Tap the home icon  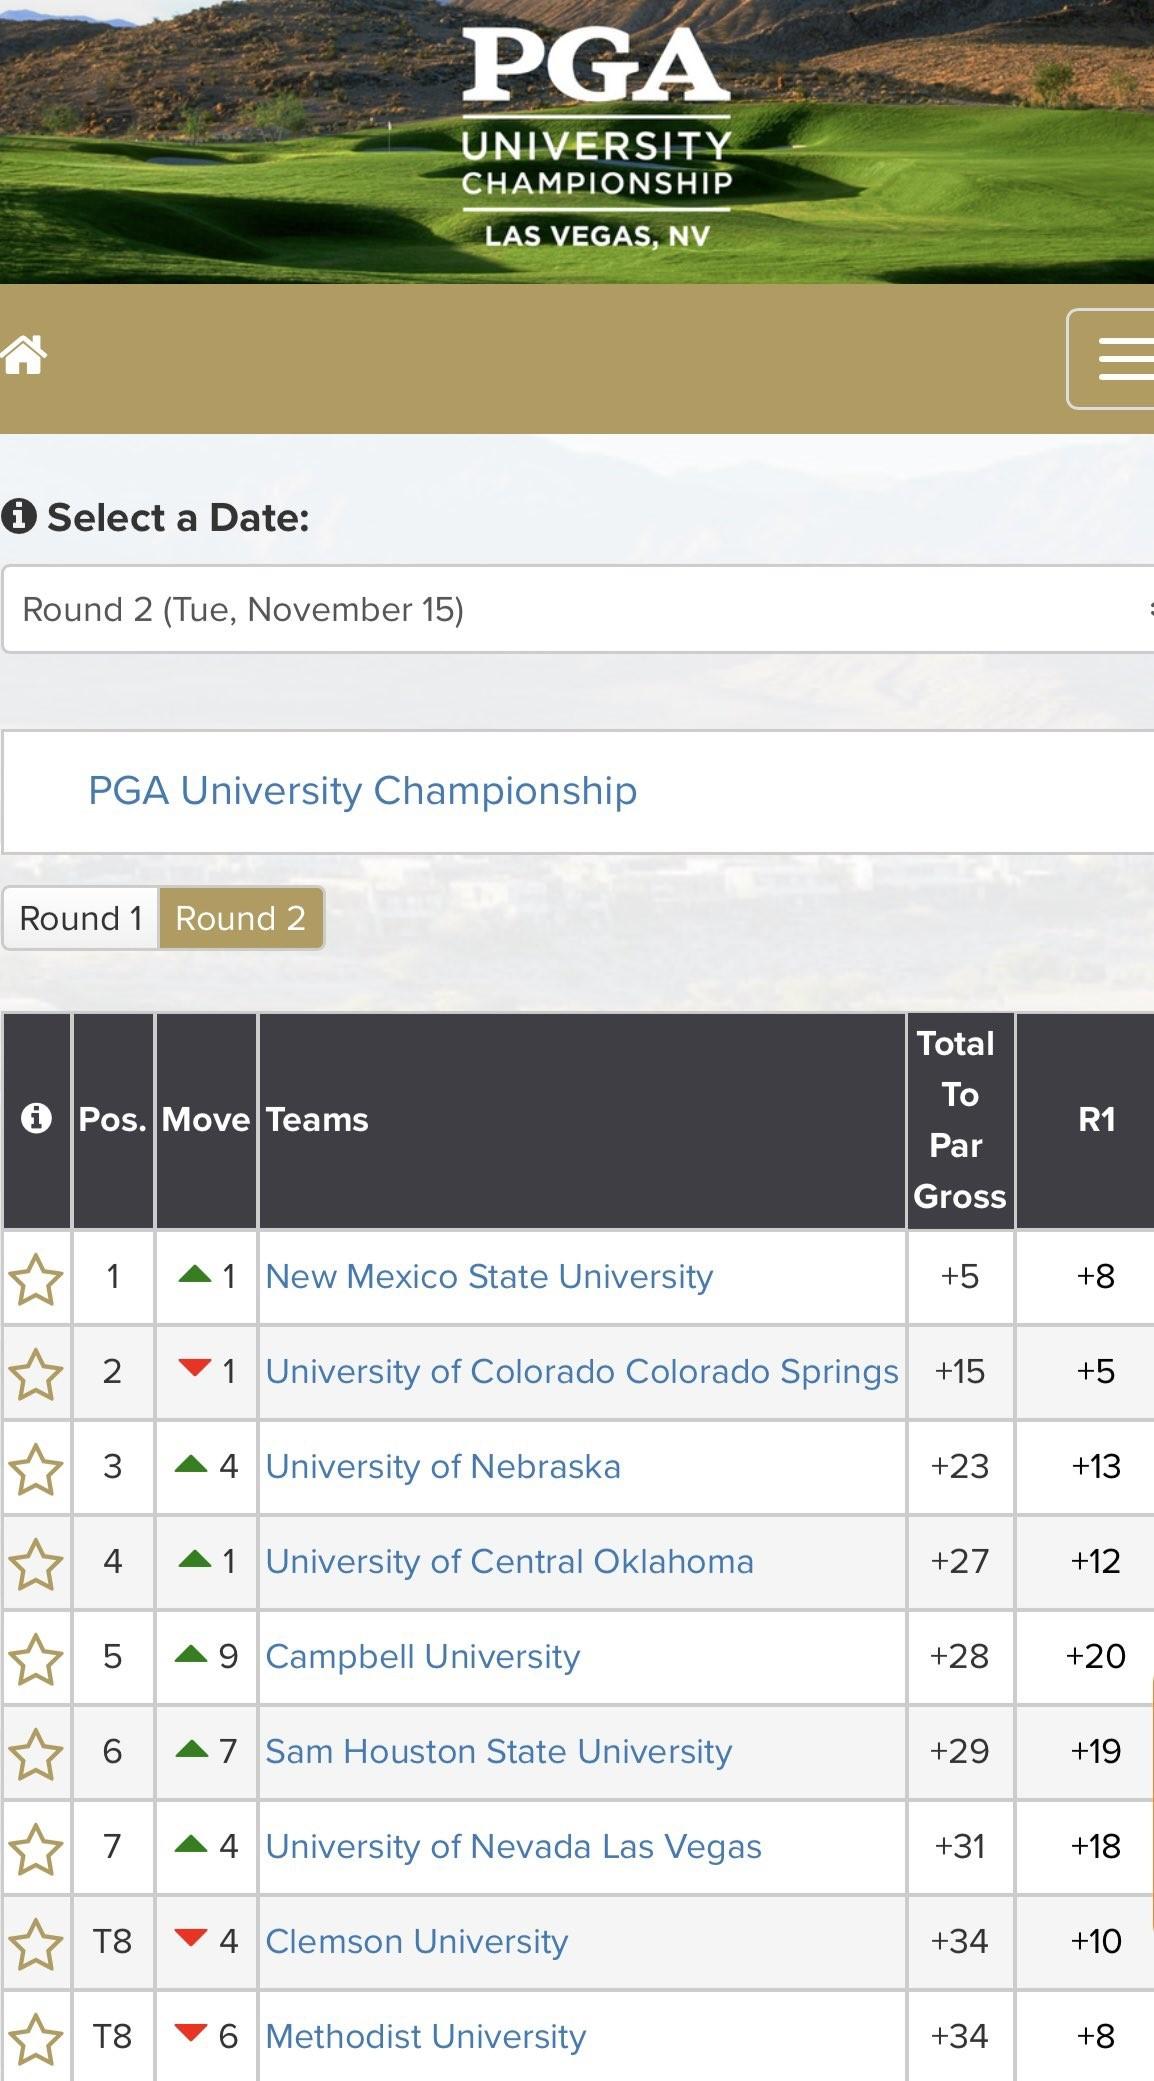[x=24, y=355]
